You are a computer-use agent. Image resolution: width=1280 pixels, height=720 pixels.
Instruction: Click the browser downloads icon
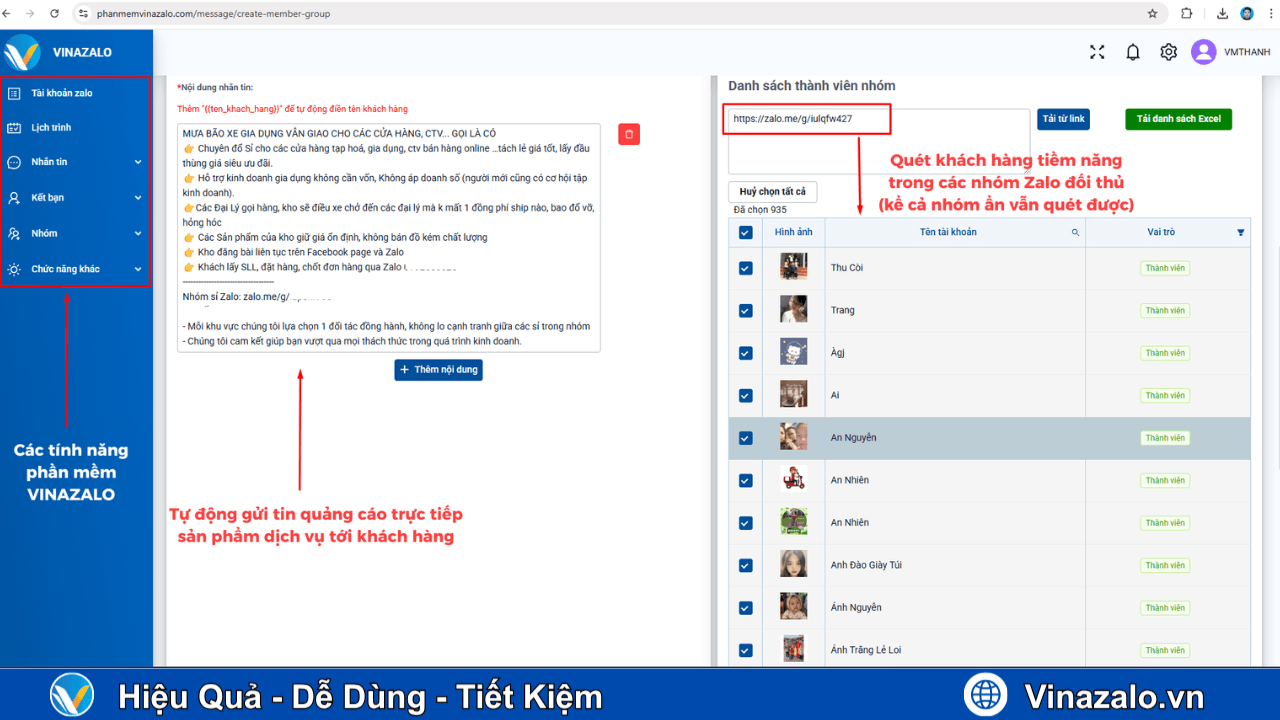pos(1223,14)
